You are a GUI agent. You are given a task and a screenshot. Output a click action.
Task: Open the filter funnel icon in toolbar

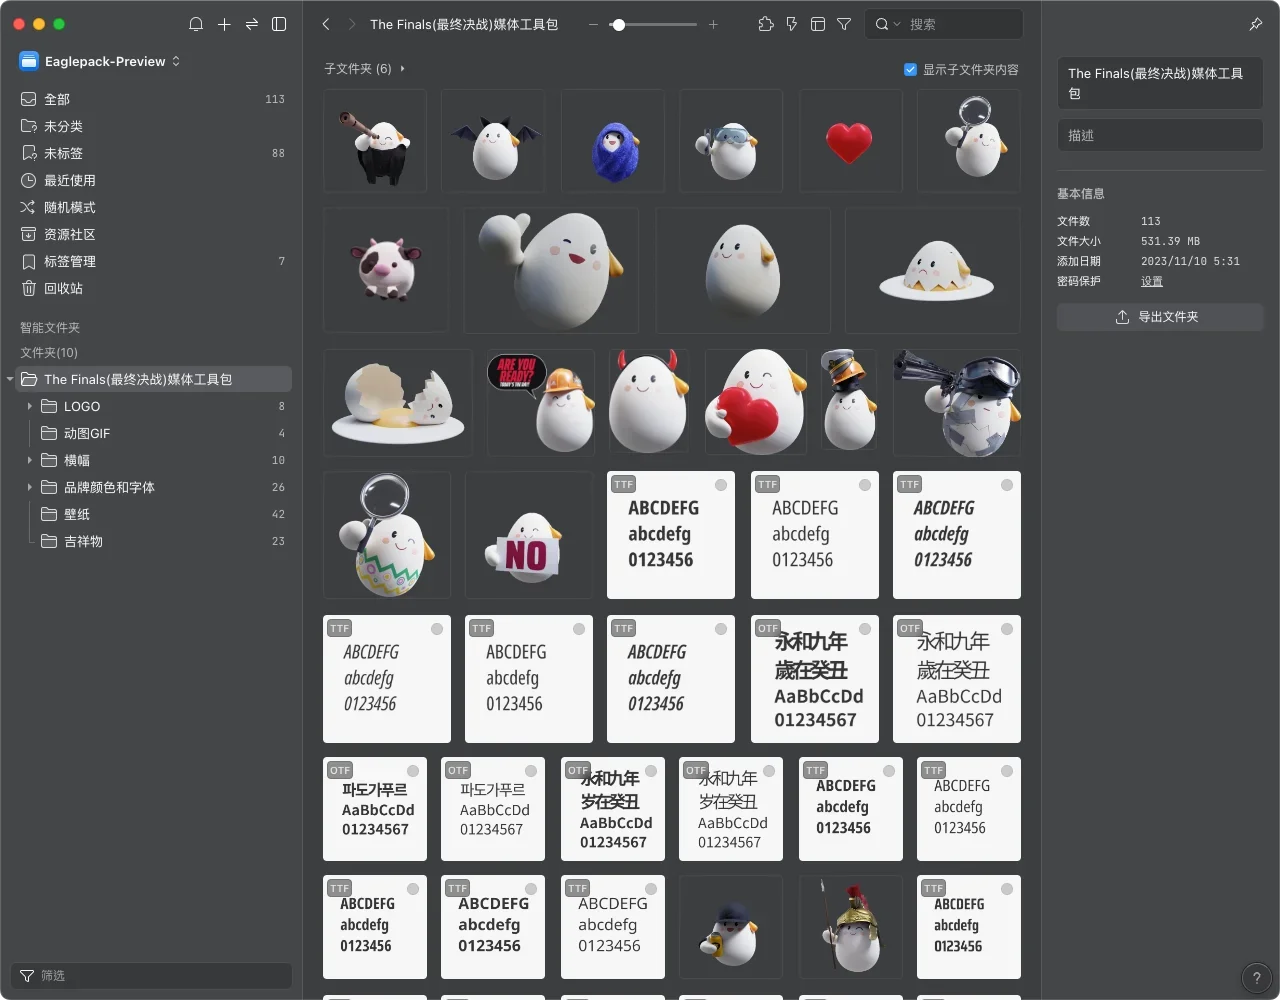[x=844, y=24]
